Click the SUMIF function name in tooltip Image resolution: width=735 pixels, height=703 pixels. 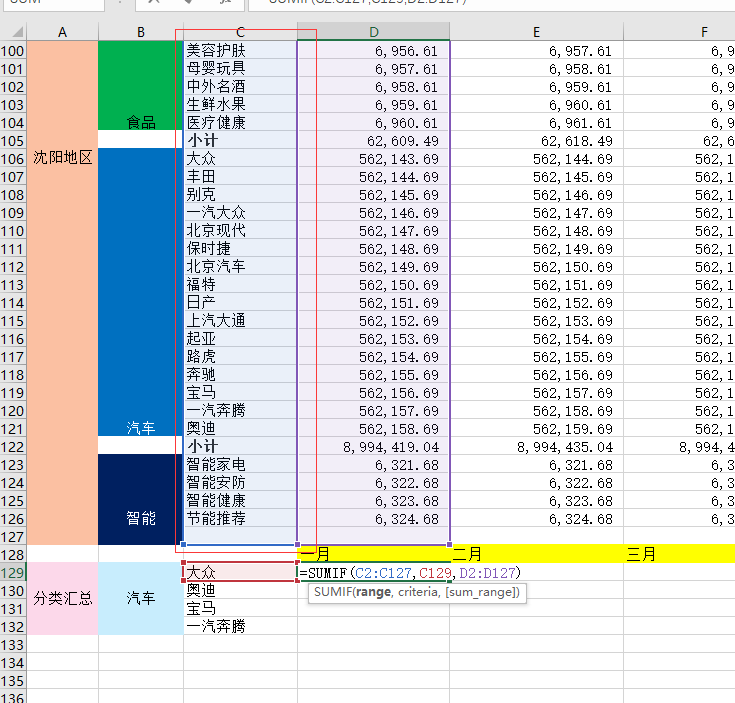[333, 592]
